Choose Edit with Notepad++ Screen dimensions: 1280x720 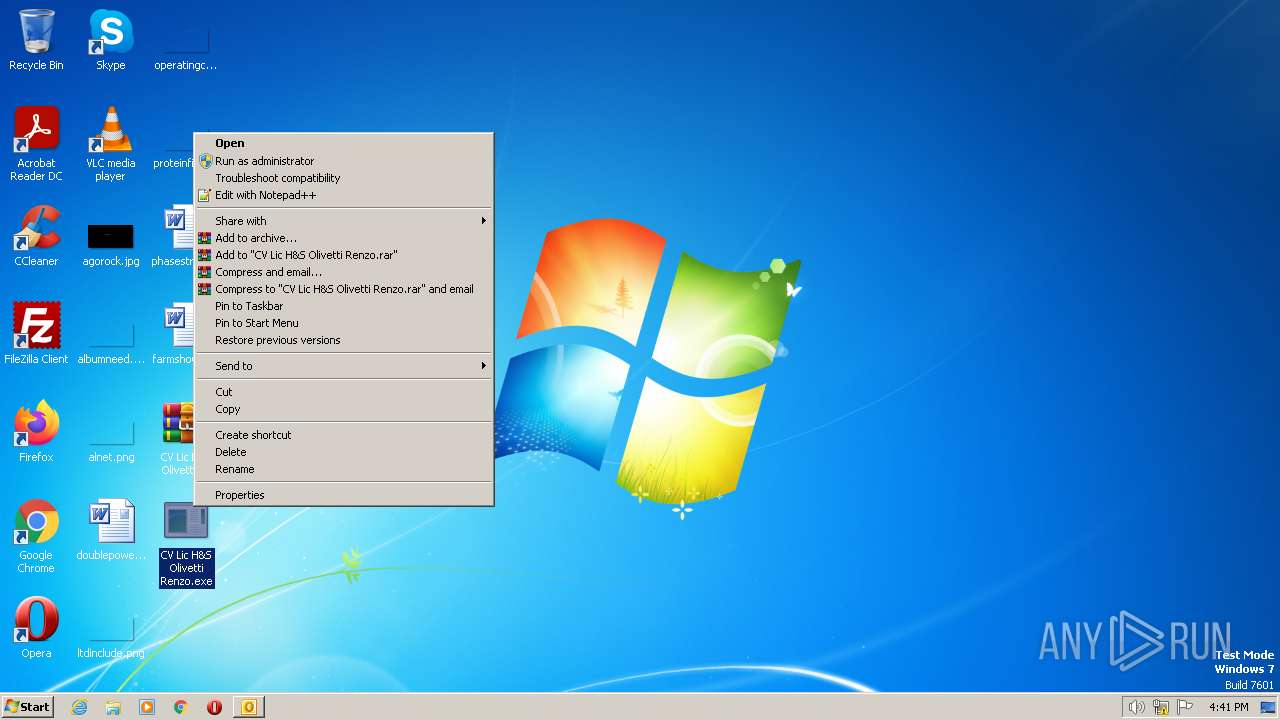click(x=343, y=195)
